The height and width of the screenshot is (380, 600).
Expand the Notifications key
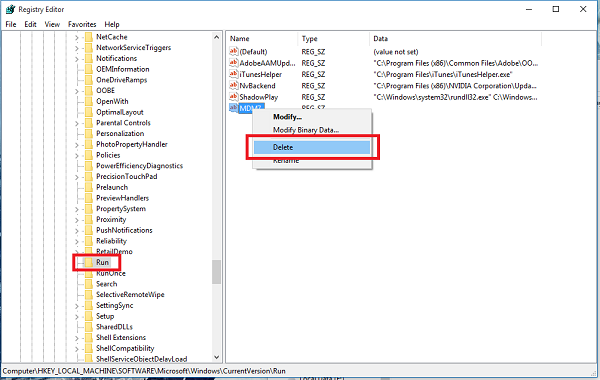(x=77, y=59)
